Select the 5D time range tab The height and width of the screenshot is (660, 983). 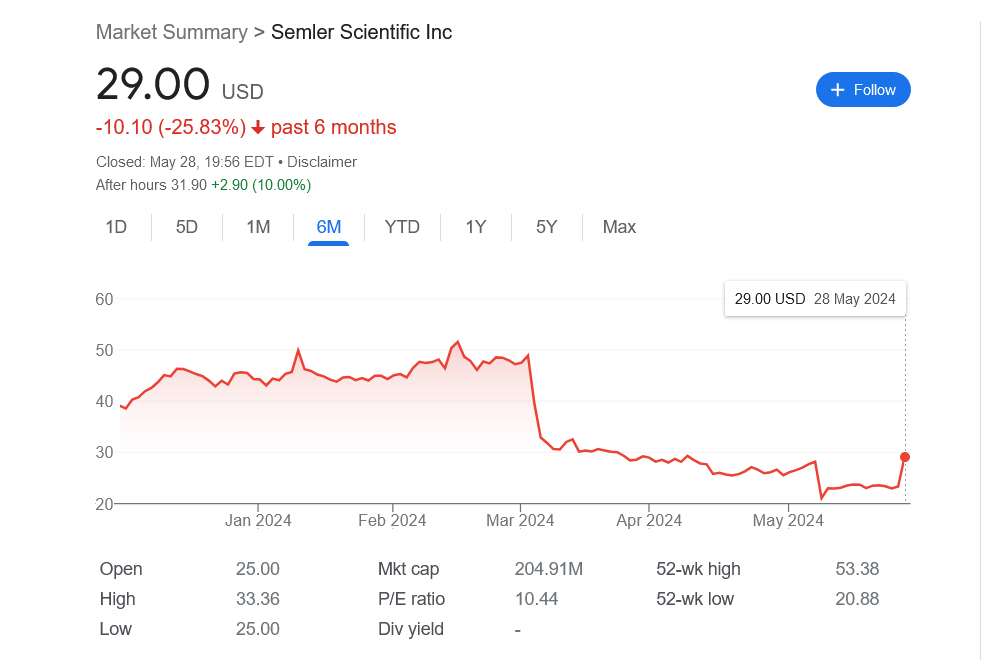click(x=187, y=227)
